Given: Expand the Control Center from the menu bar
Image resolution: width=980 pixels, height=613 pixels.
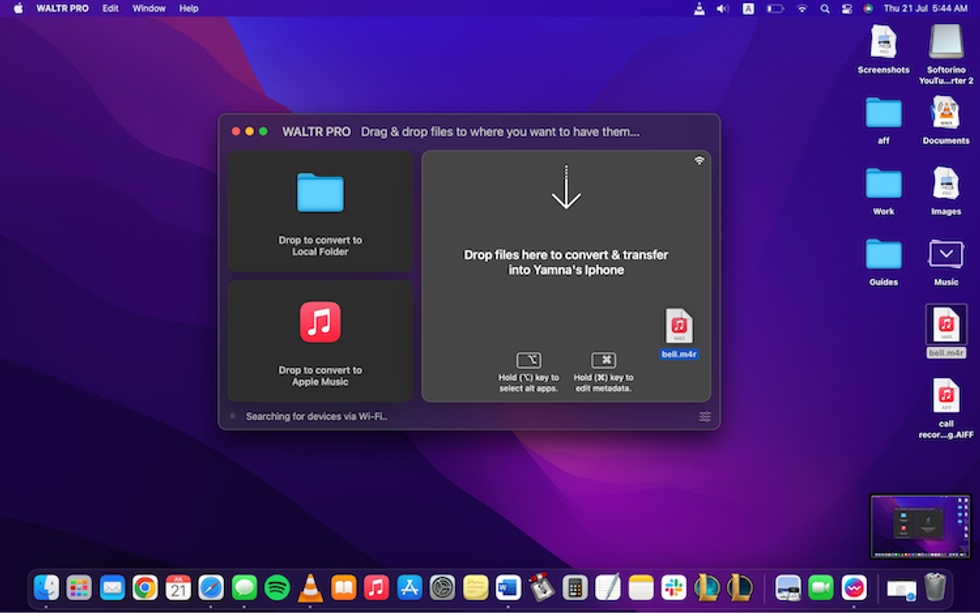Looking at the screenshot, I should (847, 8).
